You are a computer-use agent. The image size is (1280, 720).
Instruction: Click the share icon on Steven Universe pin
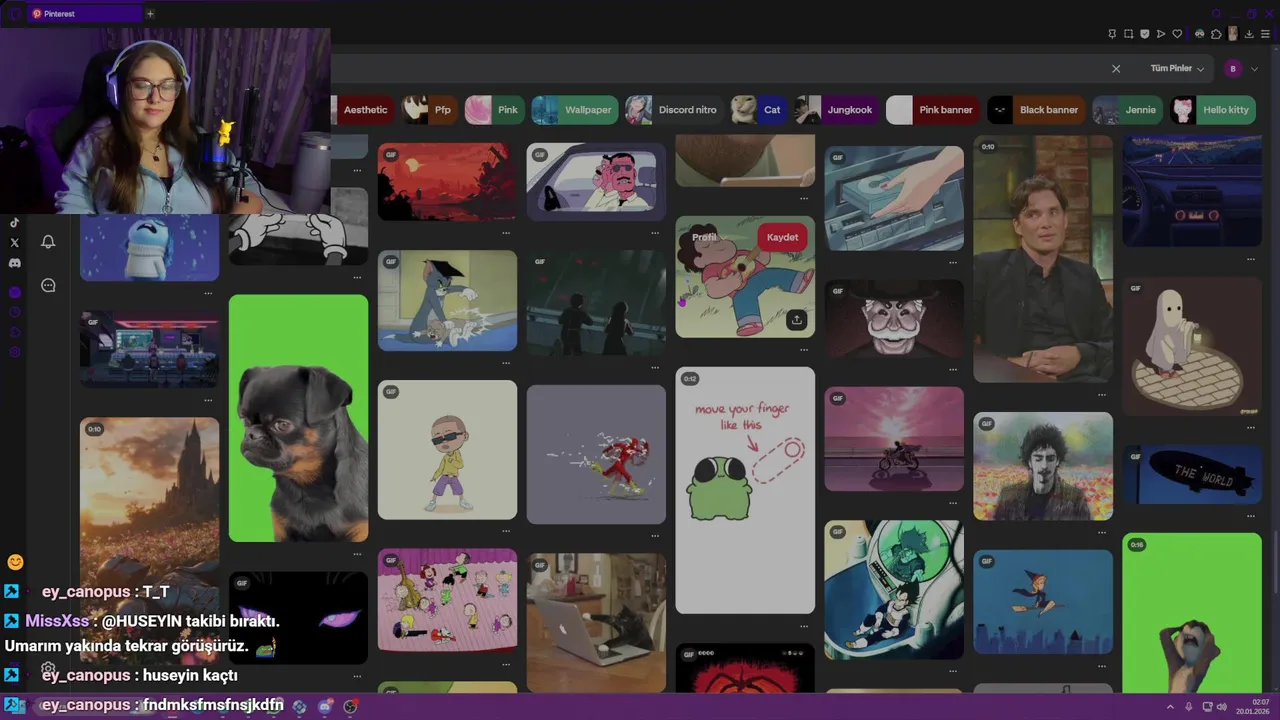(x=796, y=320)
